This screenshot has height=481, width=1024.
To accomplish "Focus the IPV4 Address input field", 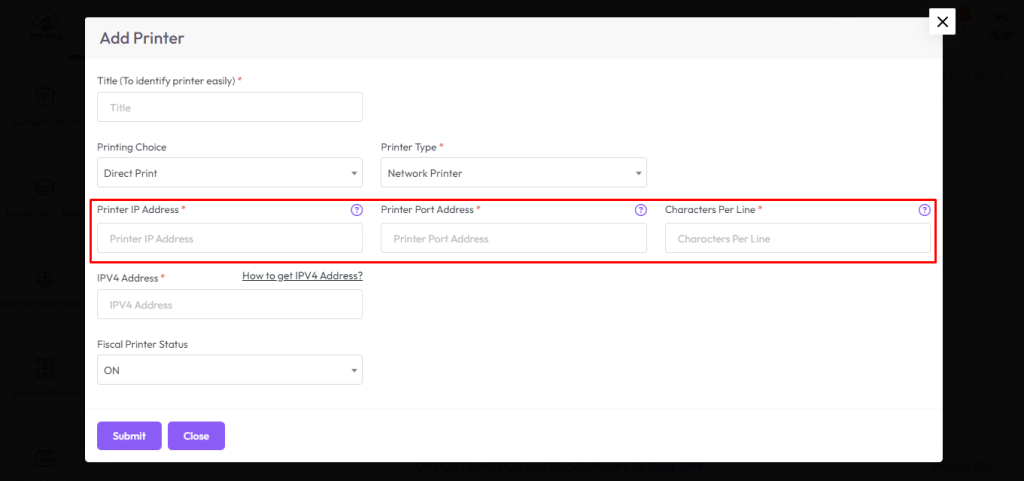I will tap(230, 304).
